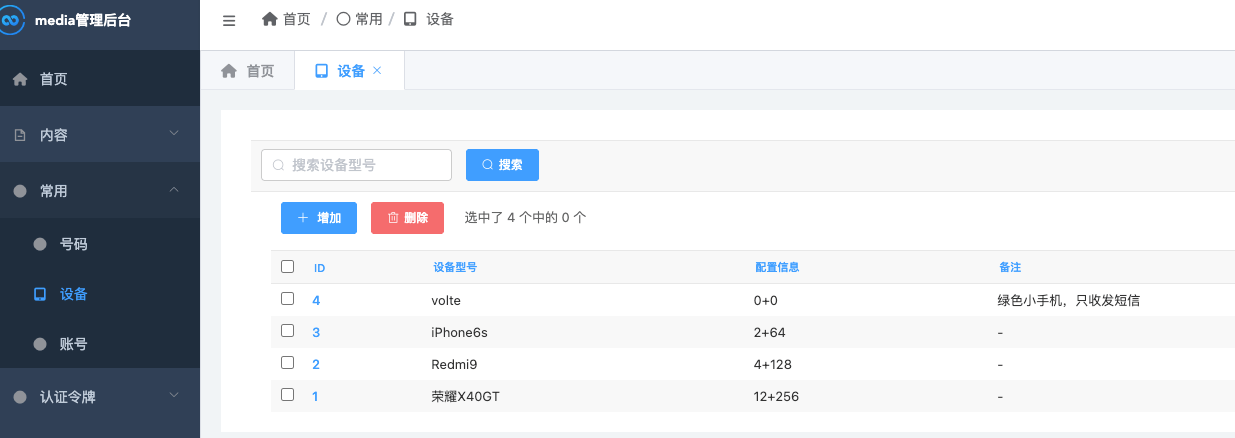The image size is (1235, 438).
Task: Click the 增加 button
Action: pyautogui.click(x=319, y=218)
